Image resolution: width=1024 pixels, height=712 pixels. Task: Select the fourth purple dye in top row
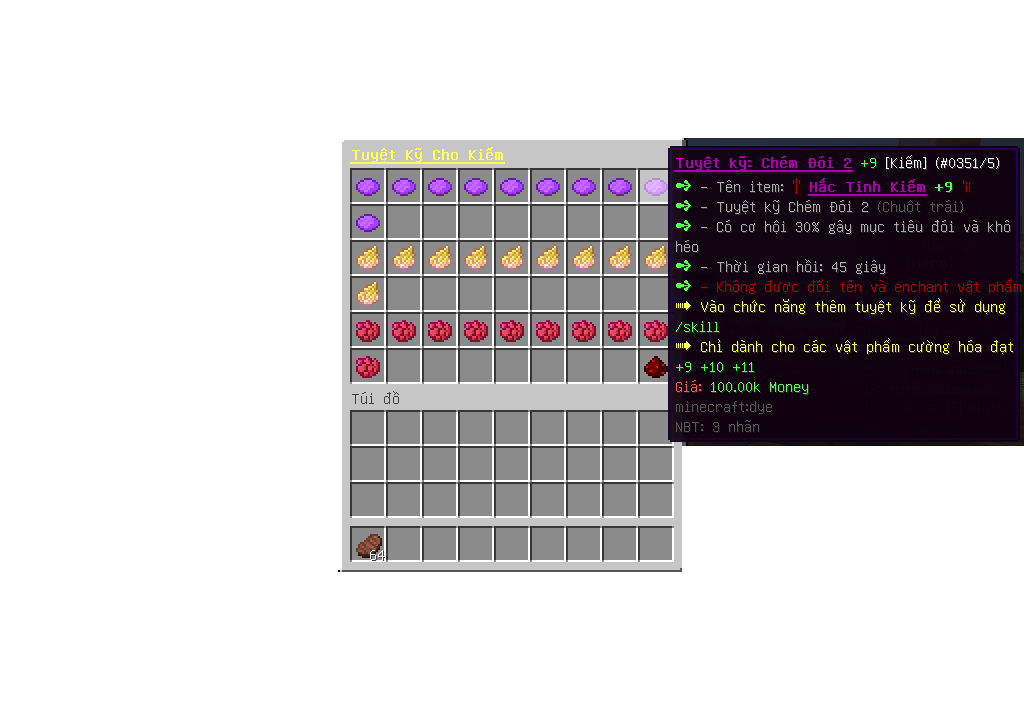click(475, 187)
